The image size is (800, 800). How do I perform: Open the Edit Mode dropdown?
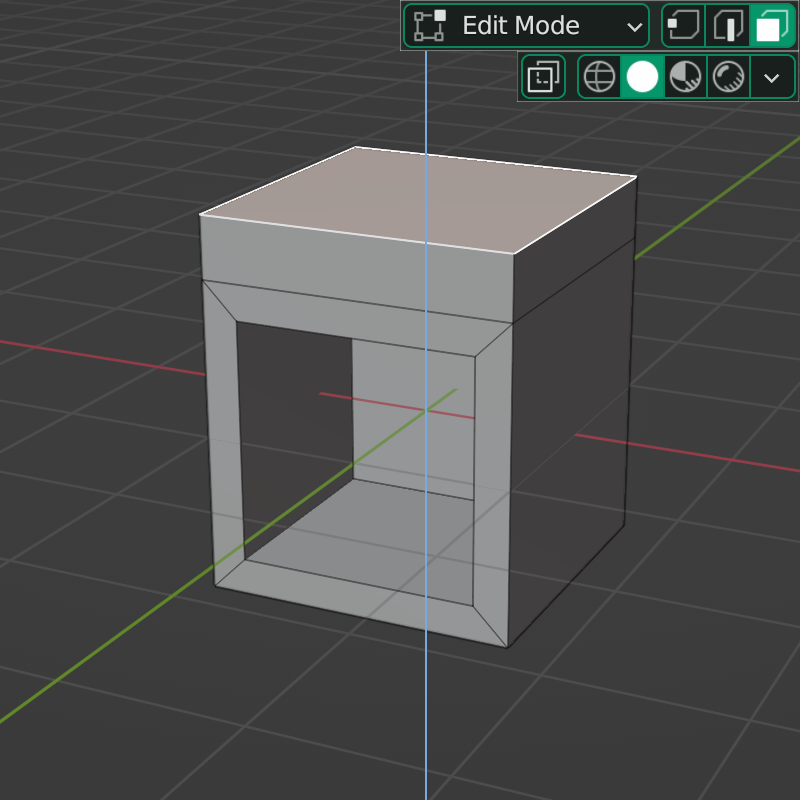(x=526, y=26)
